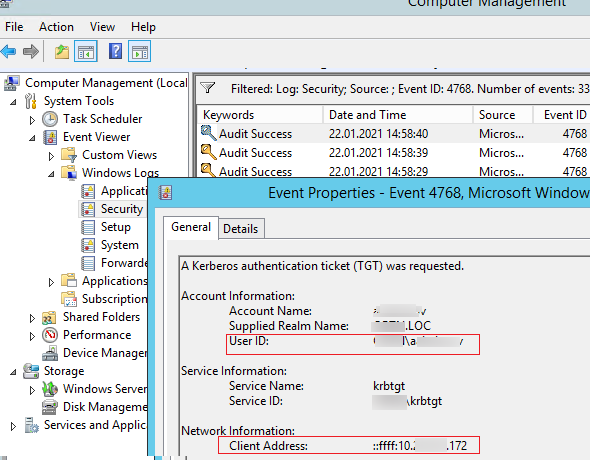This screenshot has width=590, height=460.
Task: Expand the Shared Folders node
Action: point(32,318)
